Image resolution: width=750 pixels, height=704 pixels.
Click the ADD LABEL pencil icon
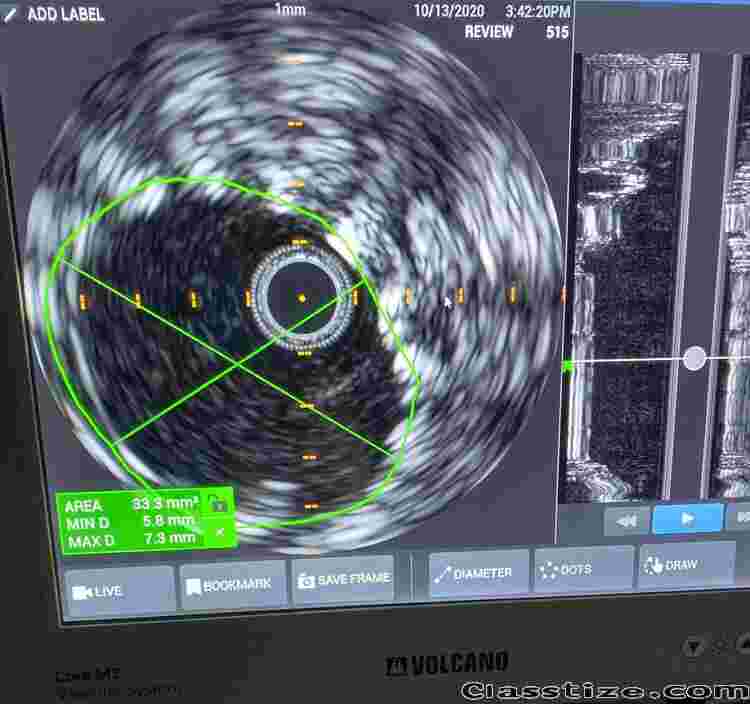11,14
